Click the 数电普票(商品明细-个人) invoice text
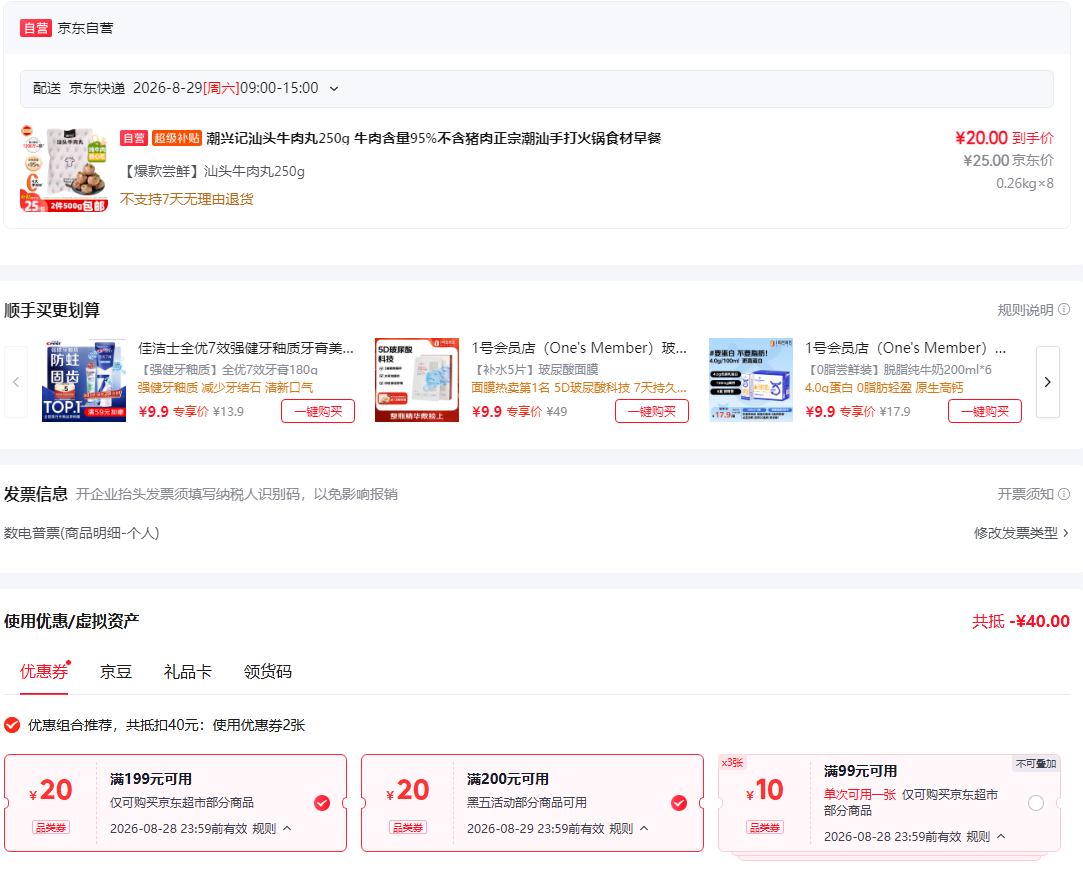Viewport: 1083px width, 872px height. (x=82, y=533)
